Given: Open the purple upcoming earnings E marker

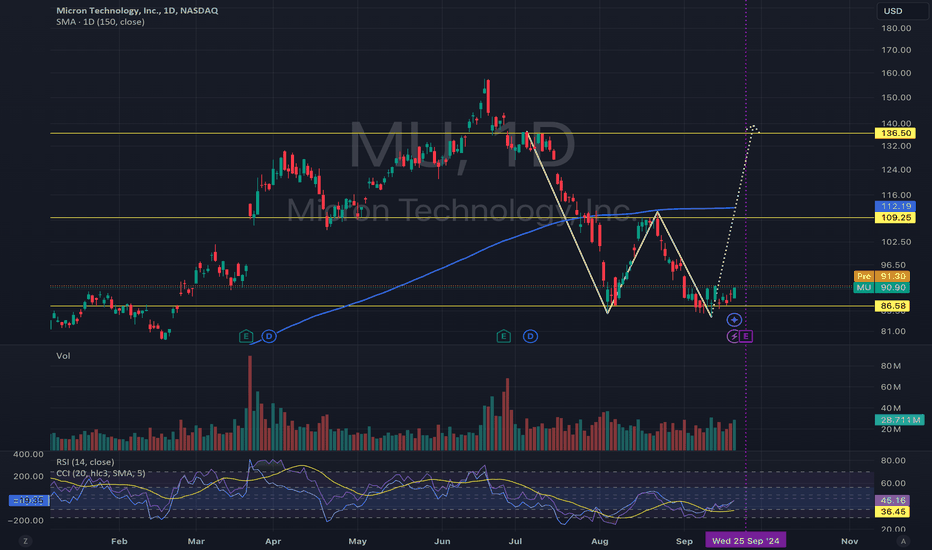Looking at the screenshot, I should (746, 337).
